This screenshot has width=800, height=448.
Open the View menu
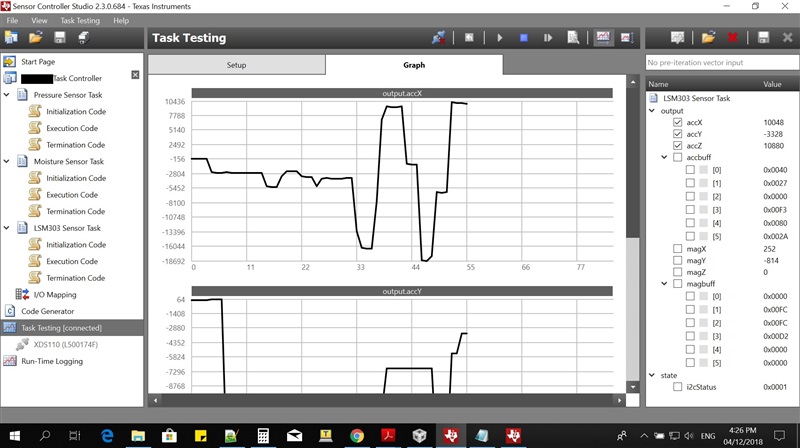coord(39,20)
